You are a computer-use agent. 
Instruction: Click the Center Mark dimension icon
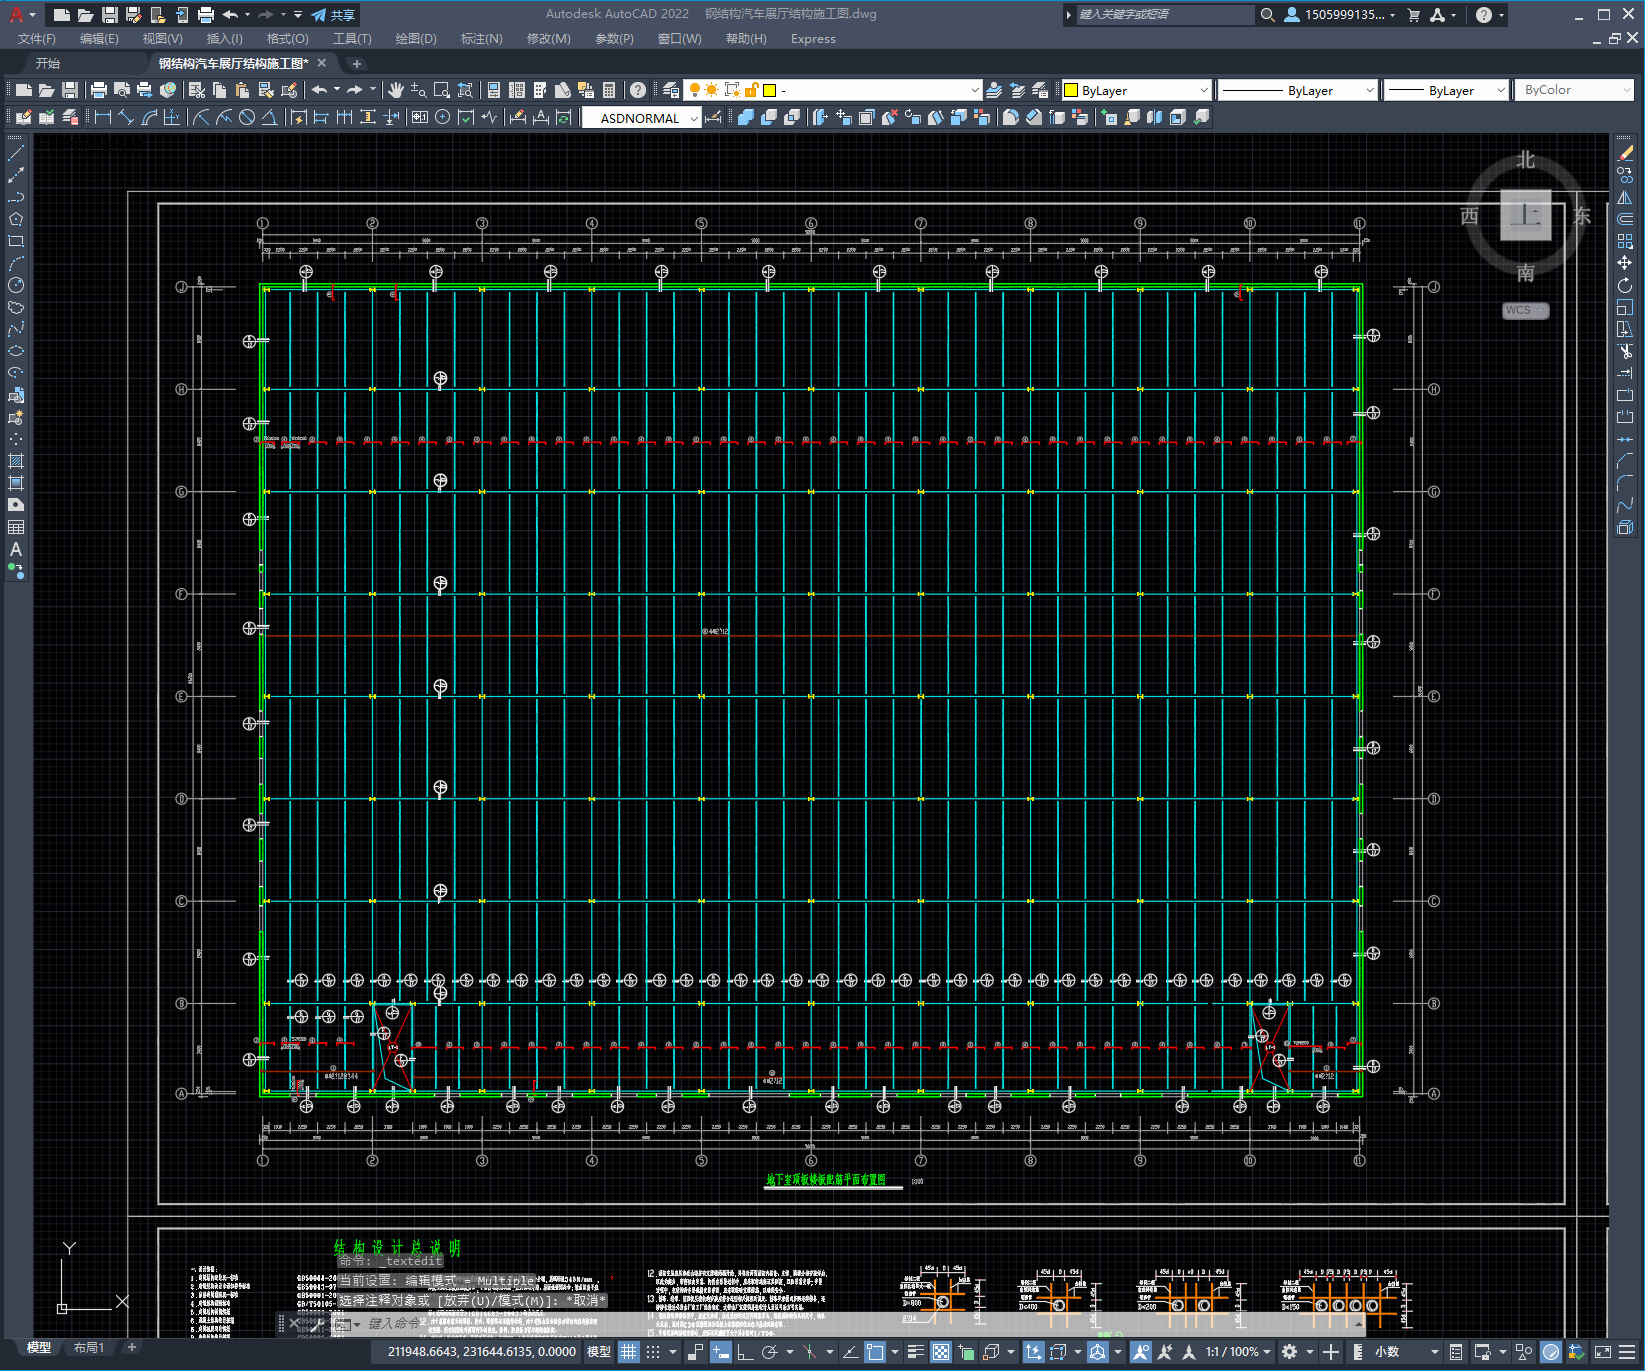point(442,117)
